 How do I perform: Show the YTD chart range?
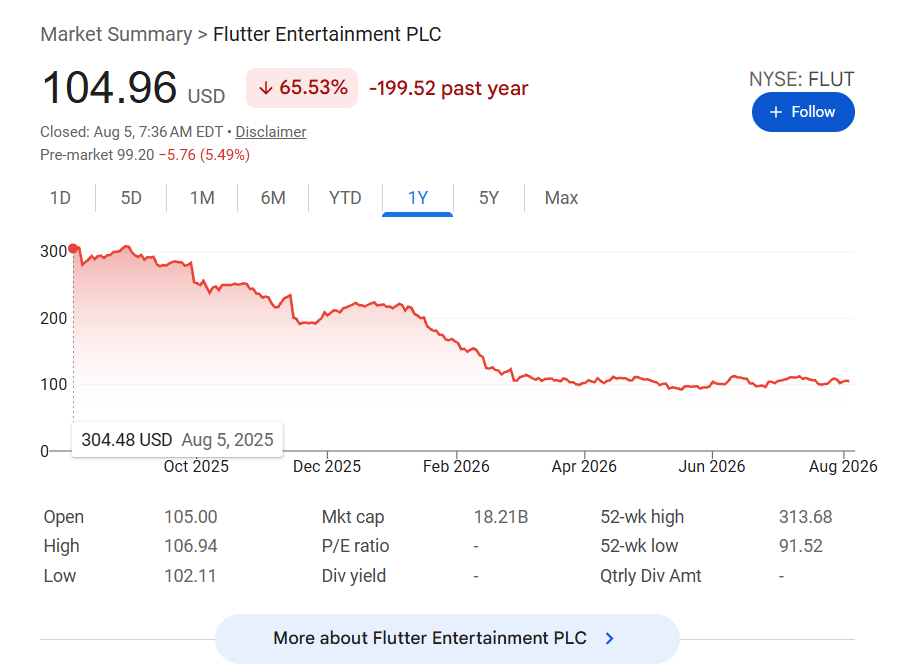point(345,198)
